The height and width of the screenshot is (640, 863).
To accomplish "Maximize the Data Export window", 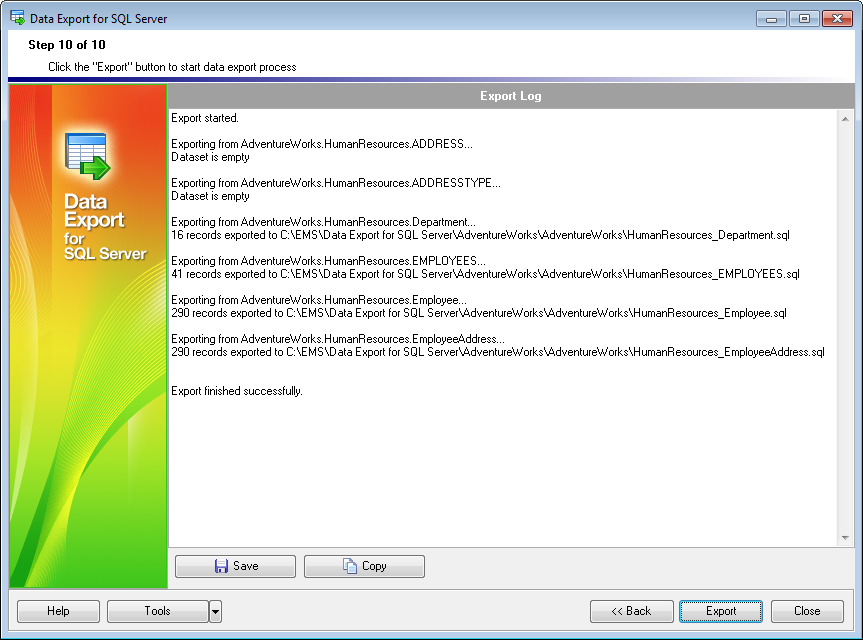I will pyautogui.click(x=803, y=18).
